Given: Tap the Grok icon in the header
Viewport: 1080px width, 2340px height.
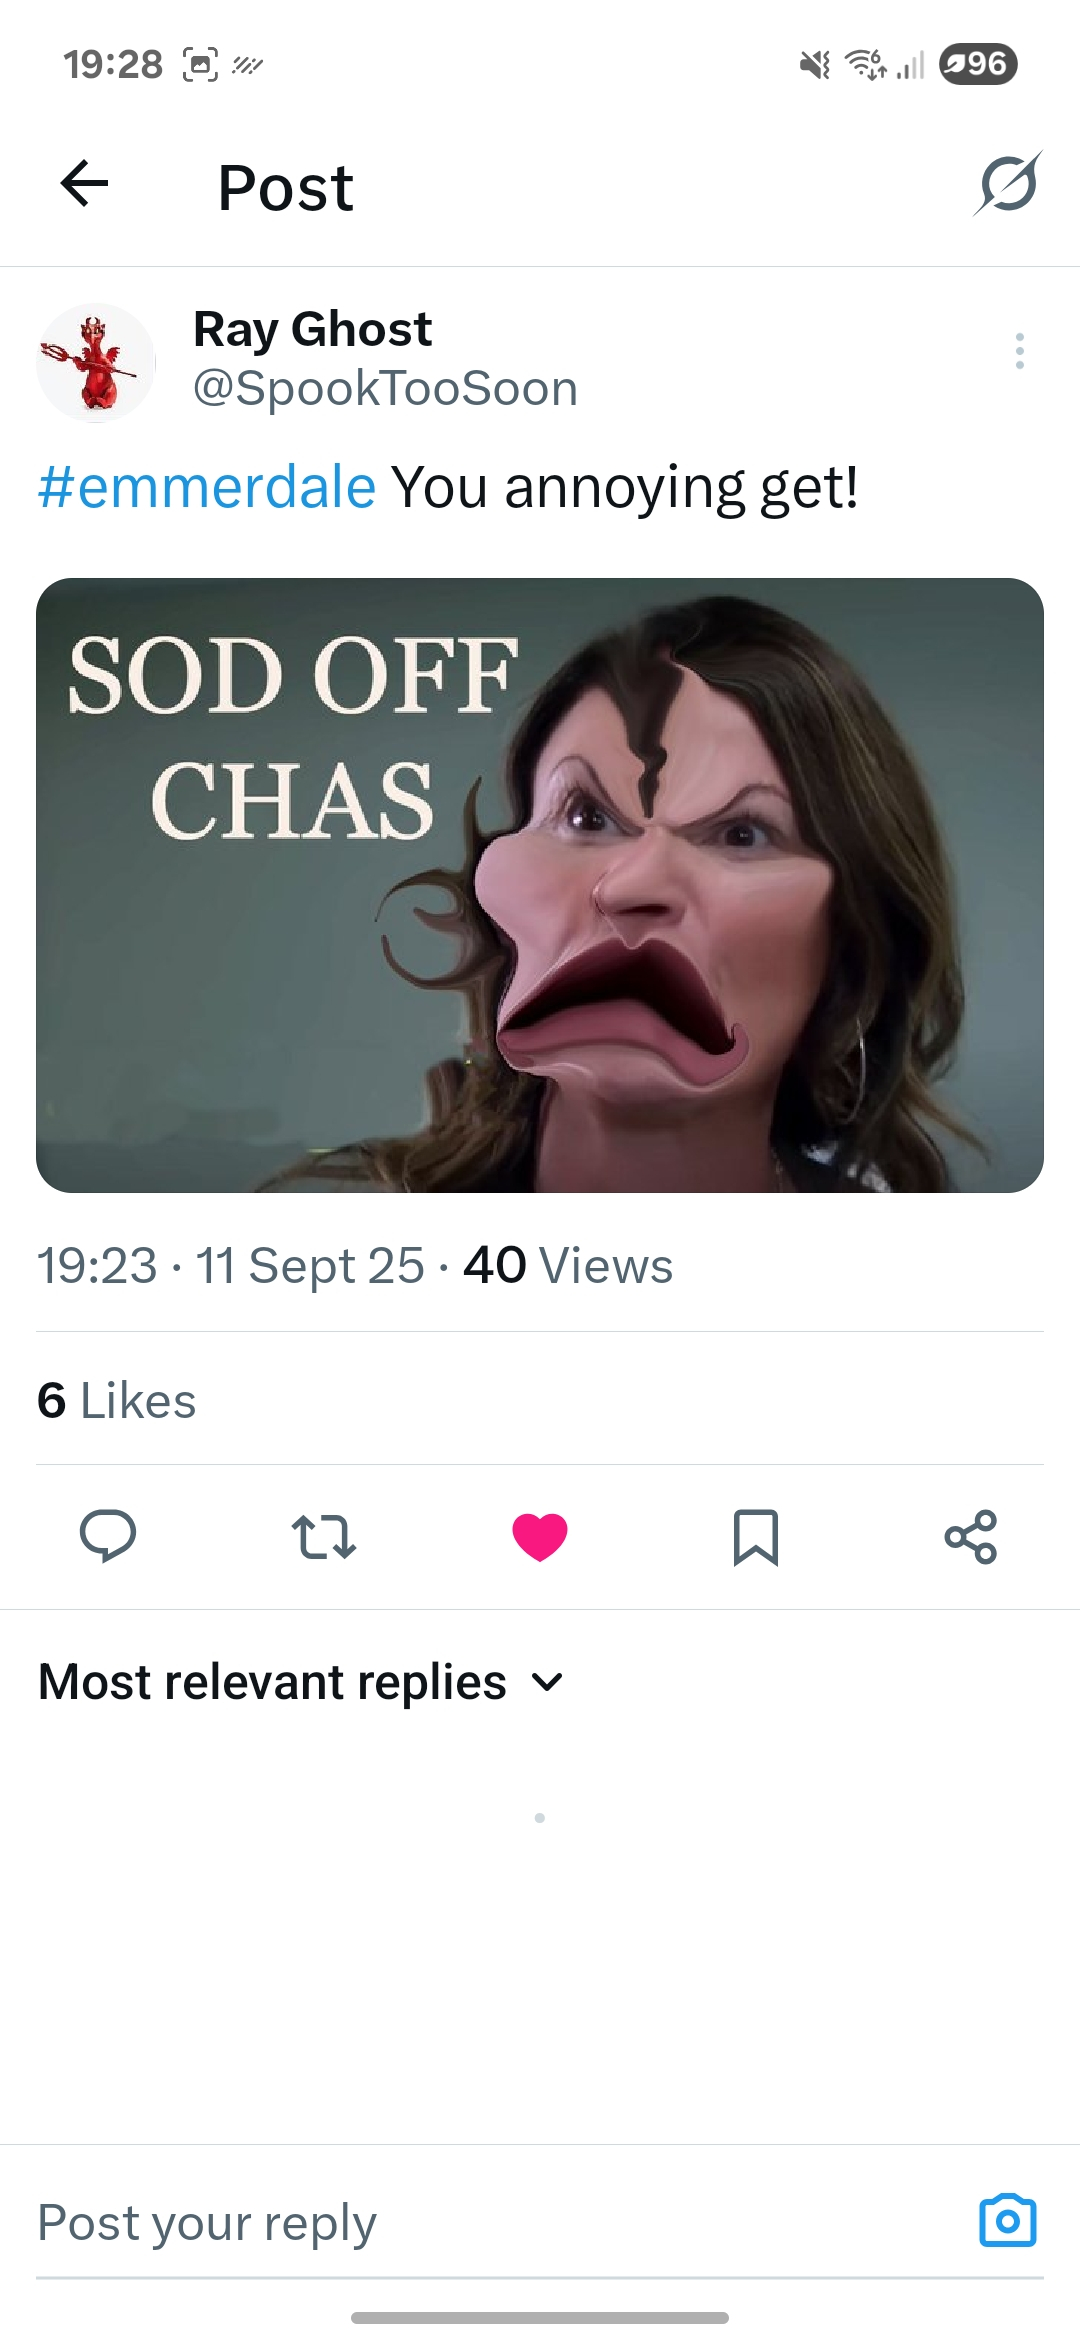Looking at the screenshot, I should 1008,183.
